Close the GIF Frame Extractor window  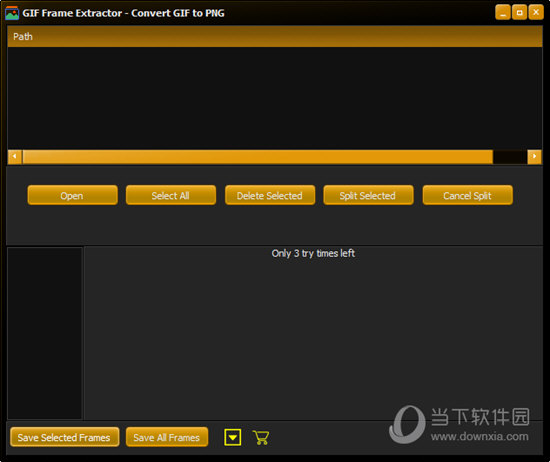click(x=536, y=13)
